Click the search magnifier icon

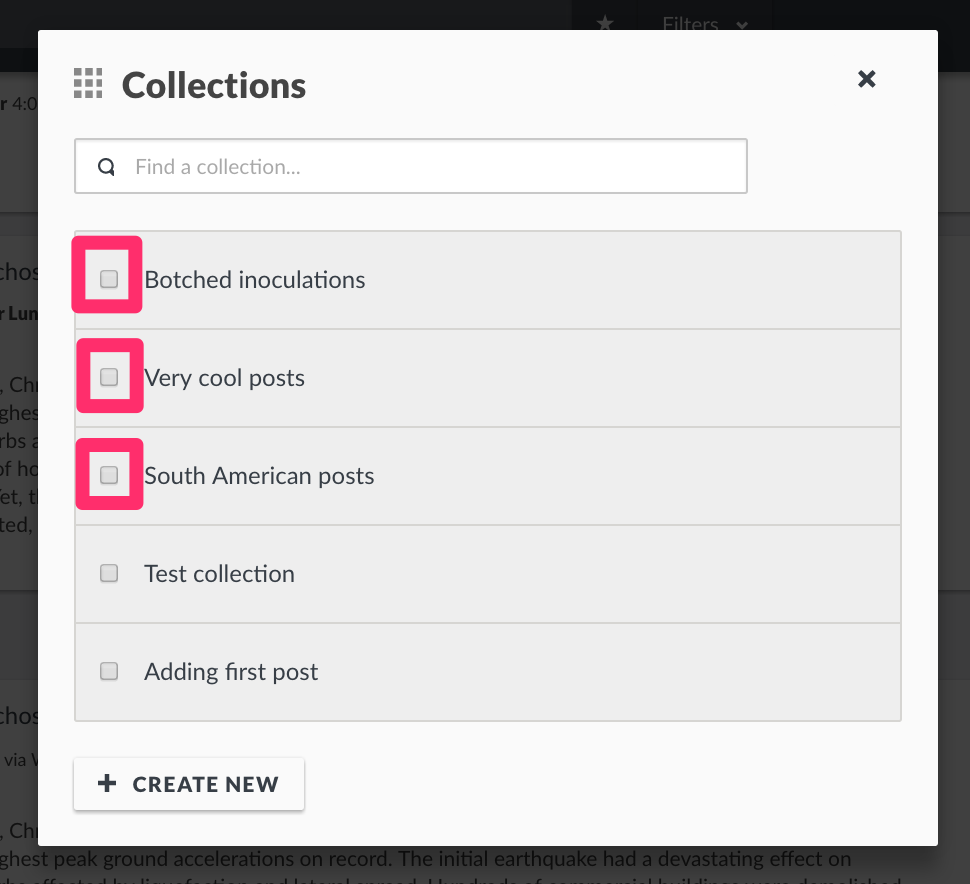tap(106, 166)
